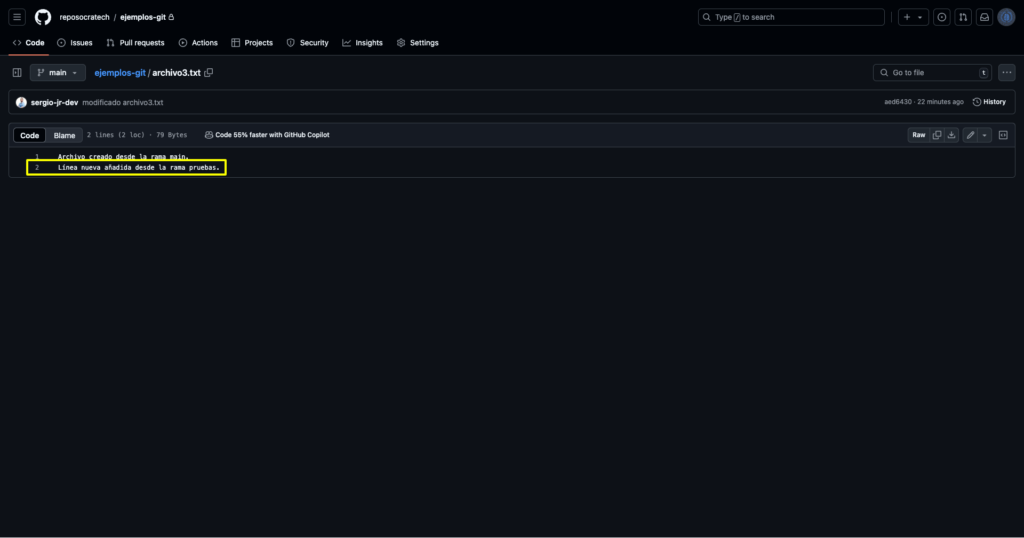This screenshot has height=538, width=1024.
Task: Open the main branch selector dropdown
Action: pos(57,72)
